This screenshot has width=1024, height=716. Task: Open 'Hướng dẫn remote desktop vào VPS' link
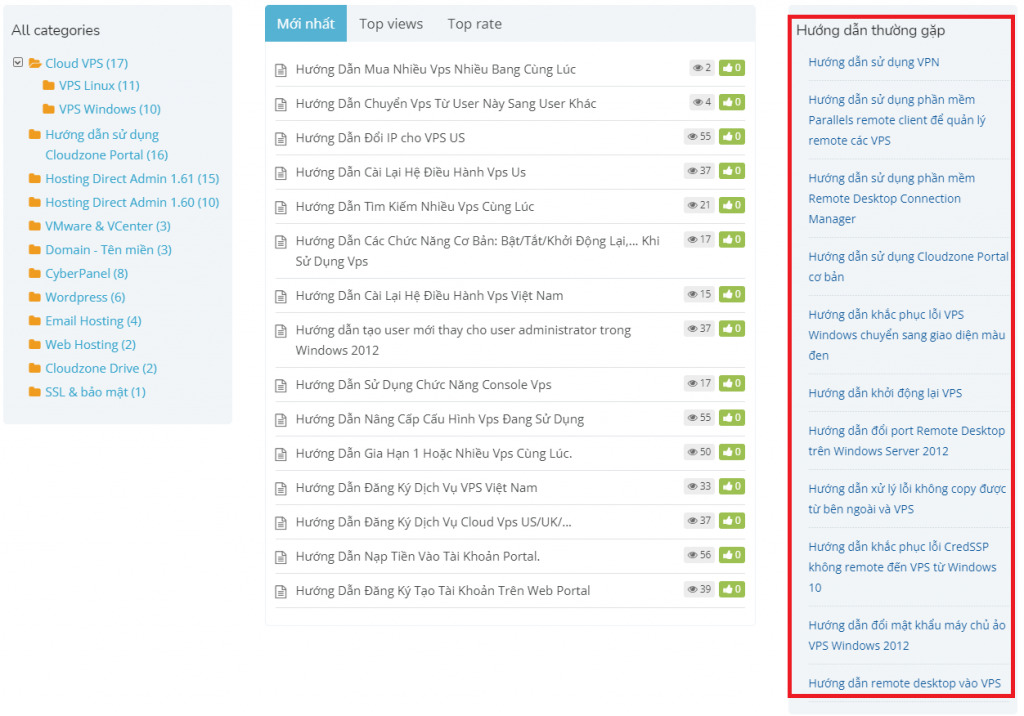click(904, 683)
